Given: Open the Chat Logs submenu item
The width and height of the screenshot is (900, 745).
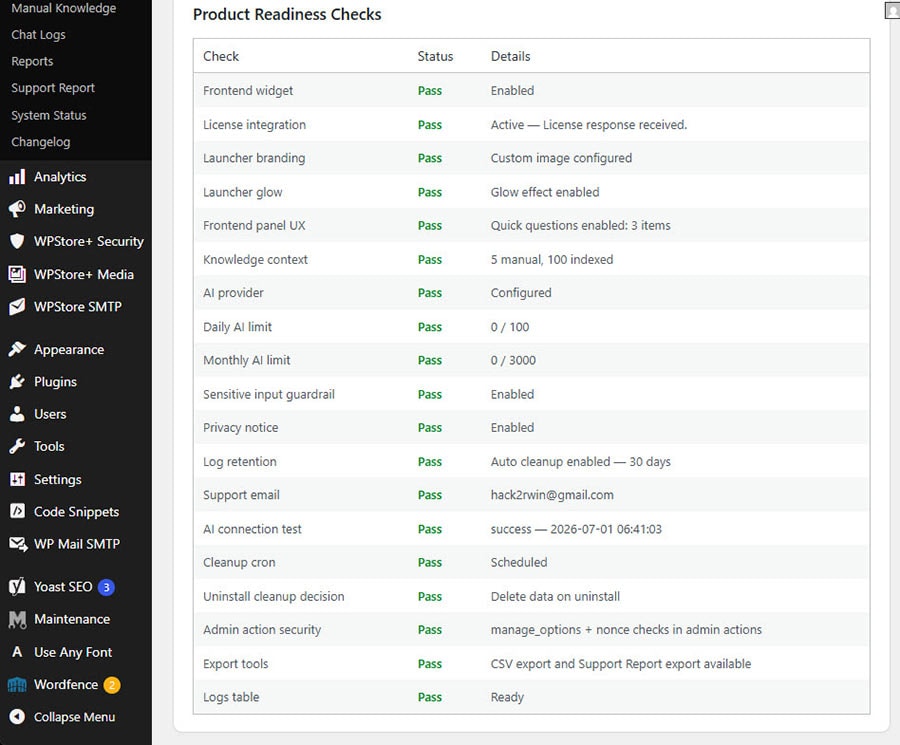Looking at the screenshot, I should point(38,34).
